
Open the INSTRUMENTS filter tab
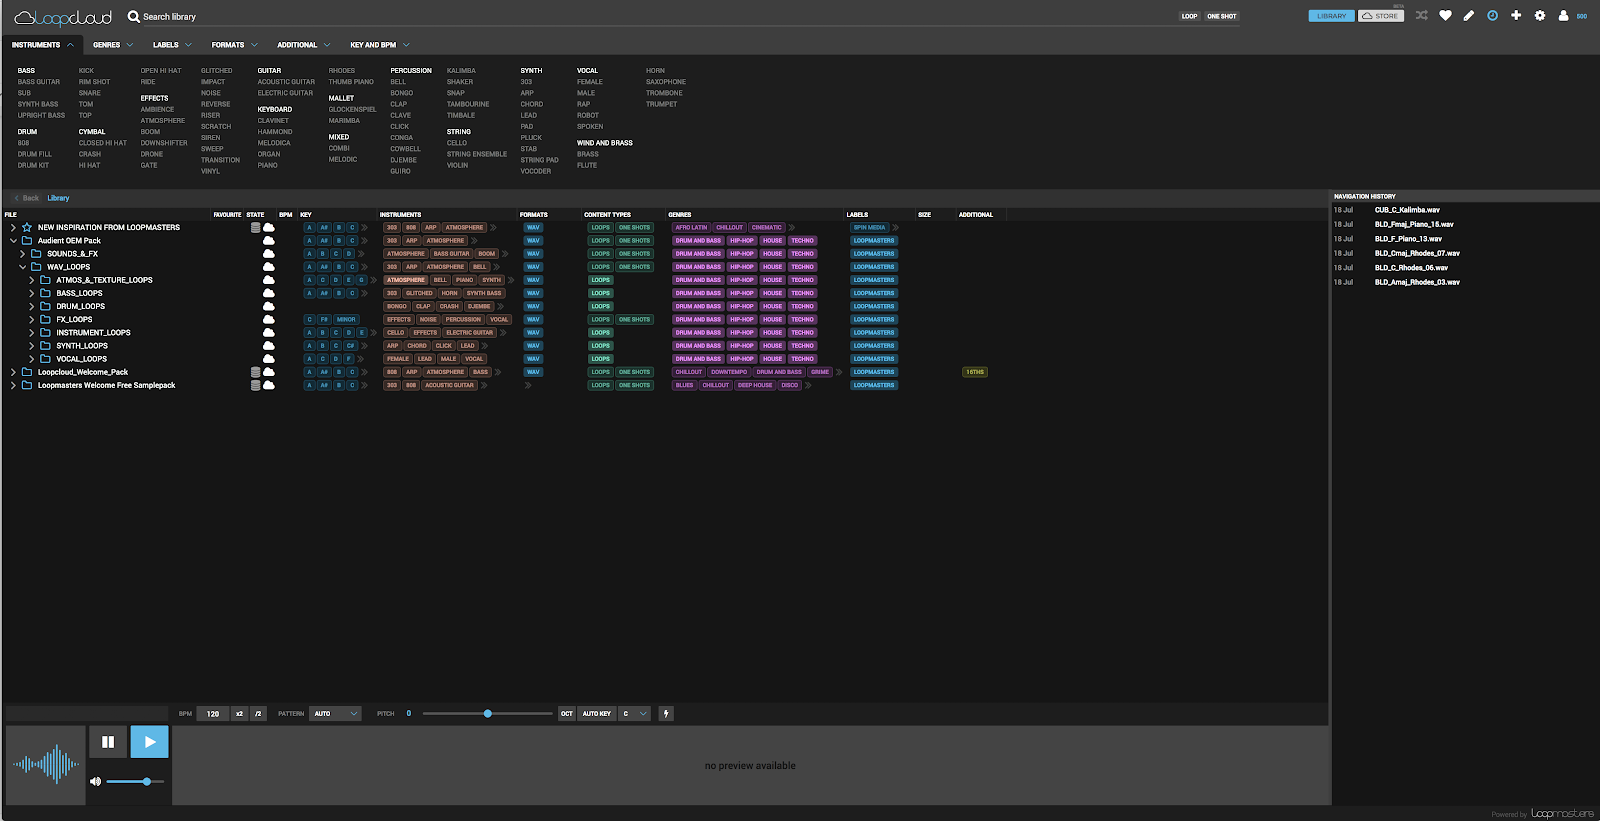43,45
